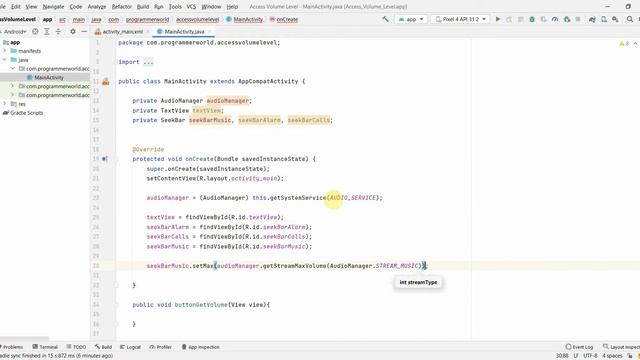Image resolution: width=640 pixels, height=360 pixels.
Task: Sync project with Gradle files icon
Action: (x=592, y=19)
